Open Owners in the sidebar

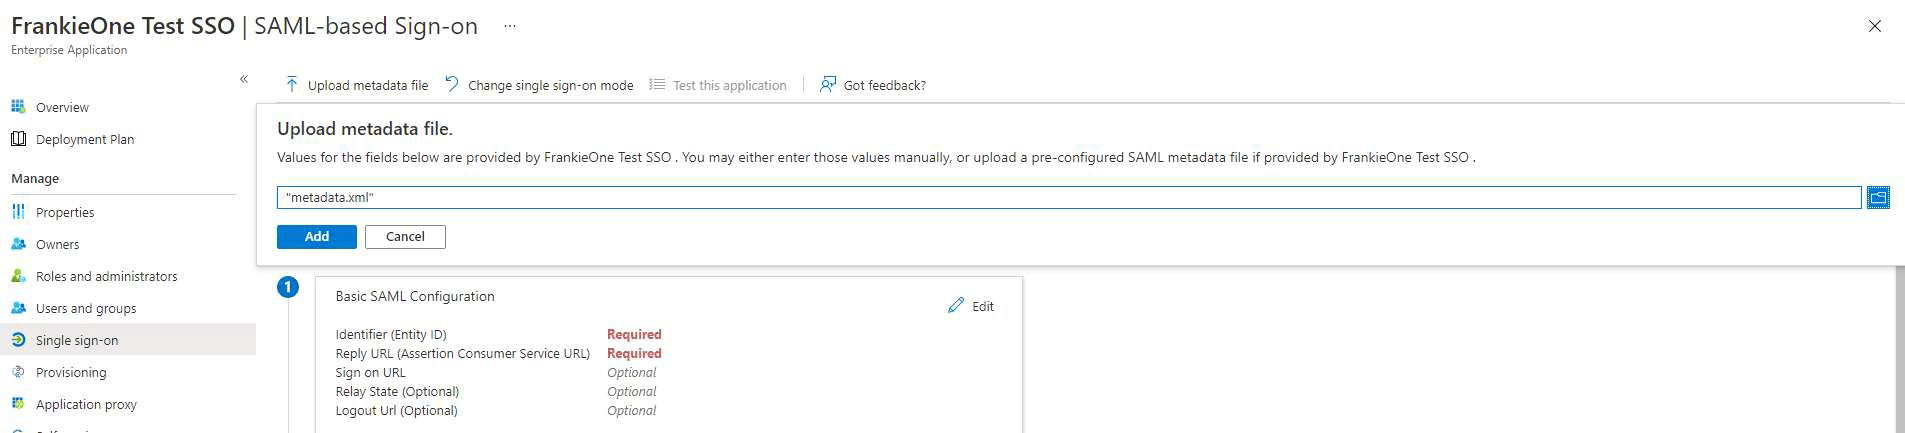[57, 244]
